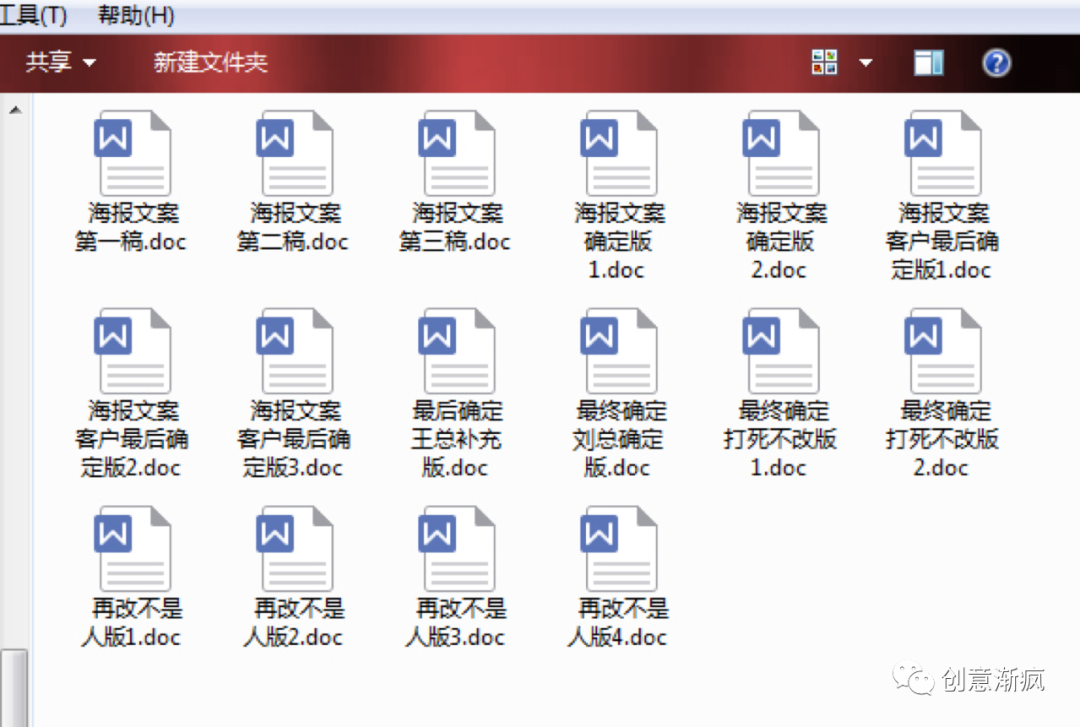Click the 新建文件夹 button

(x=210, y=63)
